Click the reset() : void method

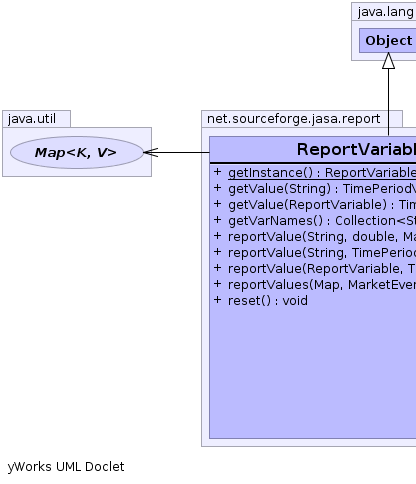[268, 301]
